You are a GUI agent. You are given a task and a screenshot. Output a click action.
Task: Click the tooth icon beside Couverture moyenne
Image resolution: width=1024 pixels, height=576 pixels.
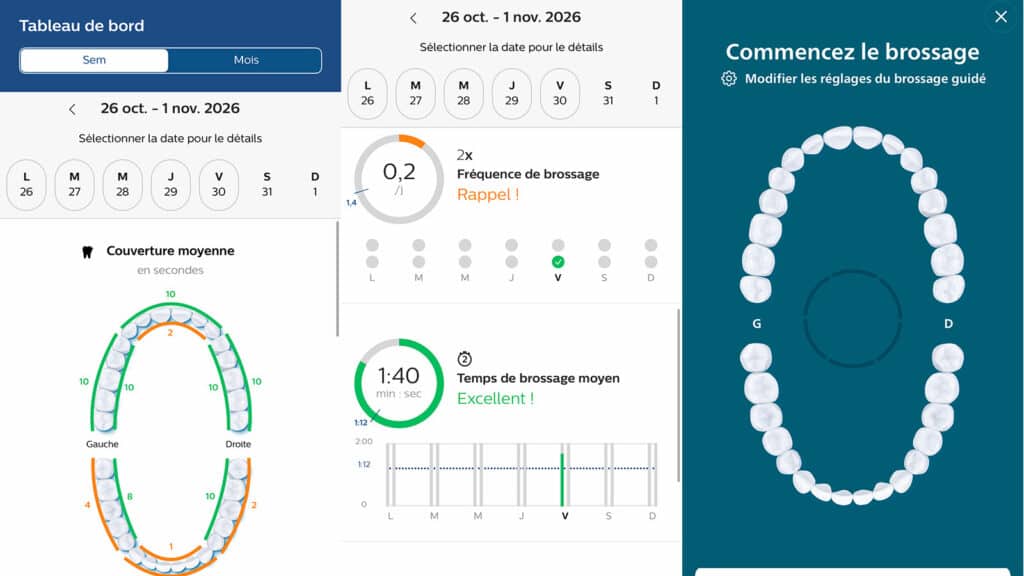[88, 252]
